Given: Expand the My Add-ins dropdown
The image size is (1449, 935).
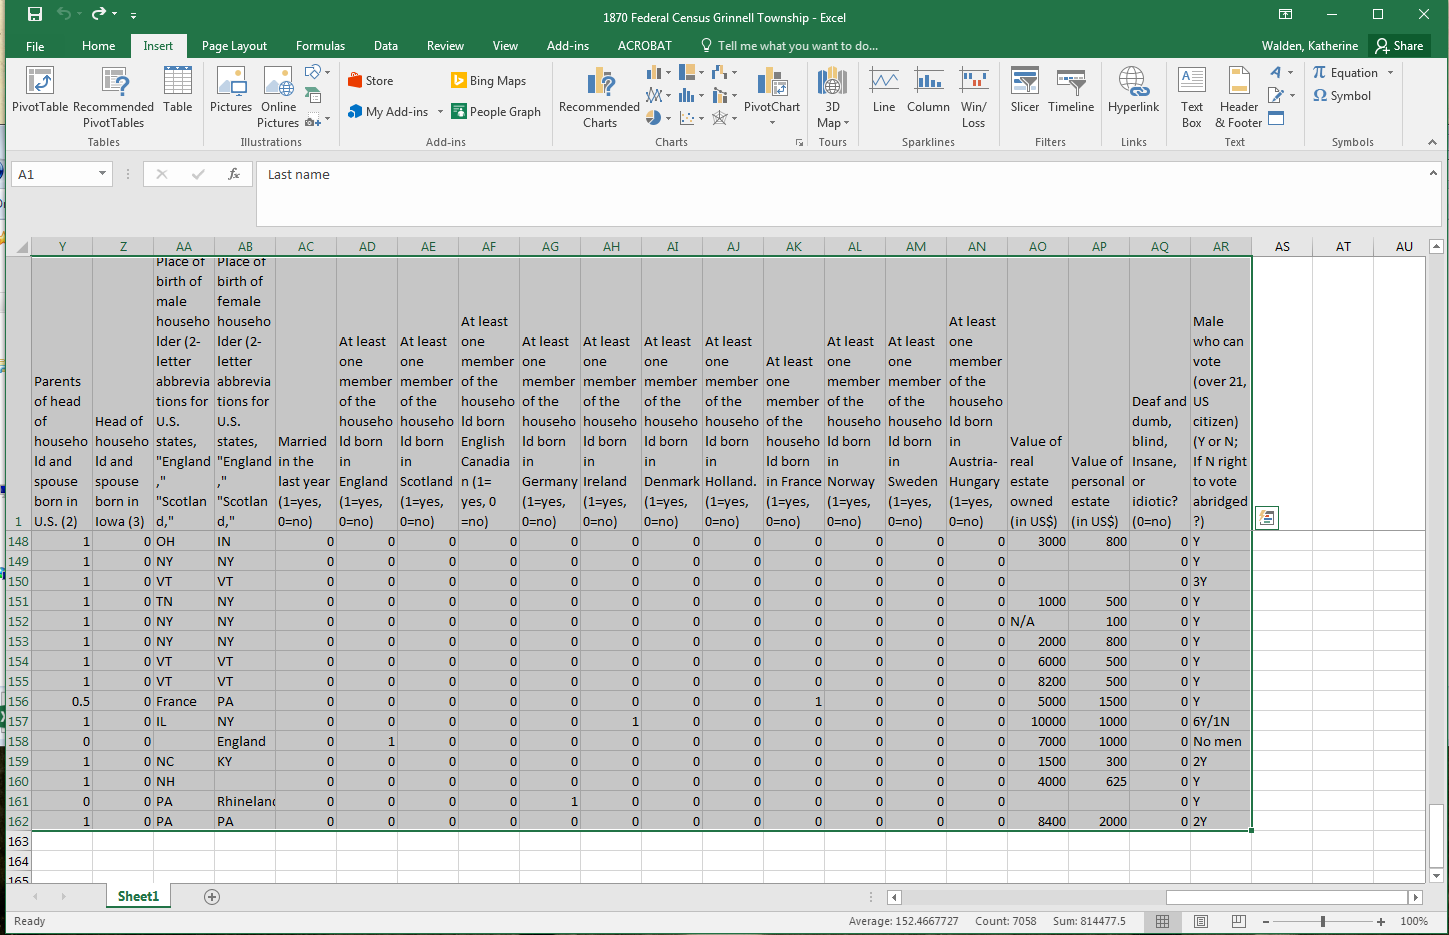Looking at the screenshot, I should [x=440, y=112].
